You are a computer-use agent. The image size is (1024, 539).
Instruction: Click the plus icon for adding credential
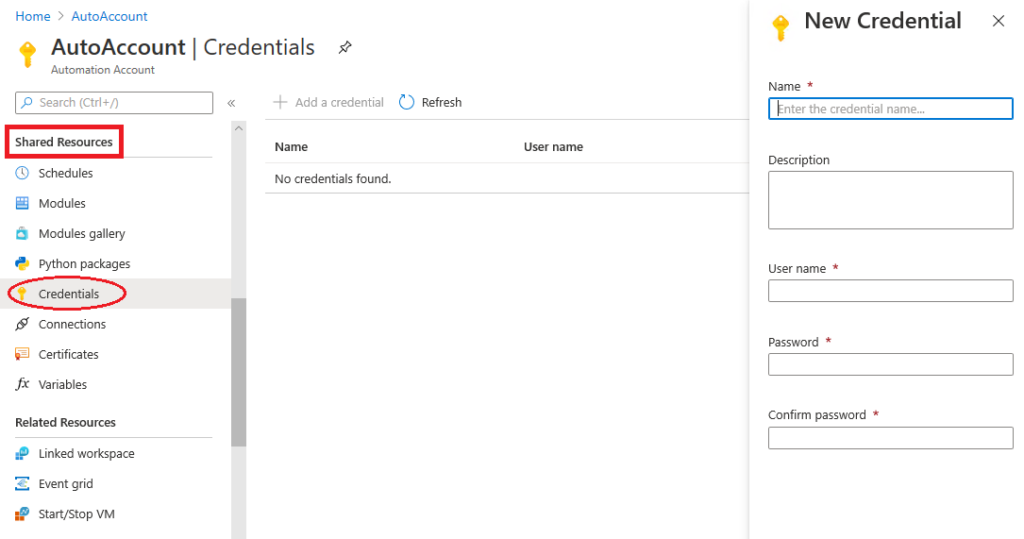[x=280, y=102]
